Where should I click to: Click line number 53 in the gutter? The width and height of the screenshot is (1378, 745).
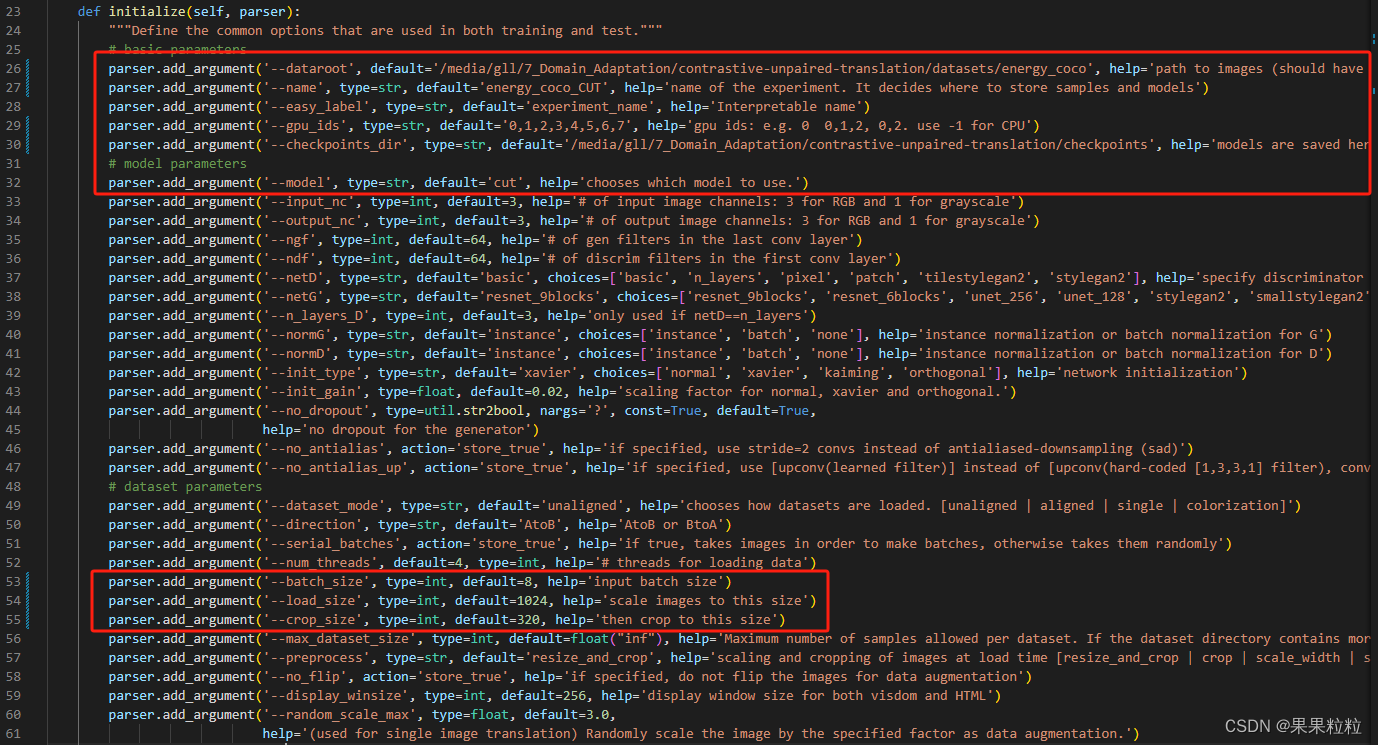pyautogui.click(x=13, y=582)
